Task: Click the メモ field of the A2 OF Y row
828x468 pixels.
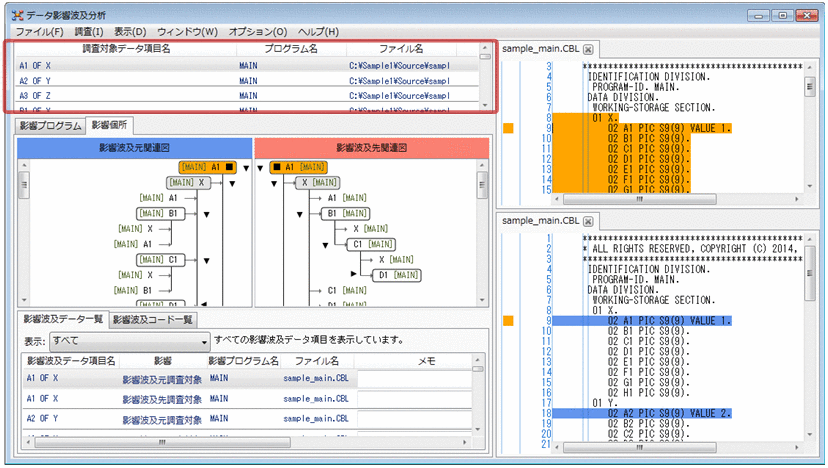Action: click(x=415, y=419)
